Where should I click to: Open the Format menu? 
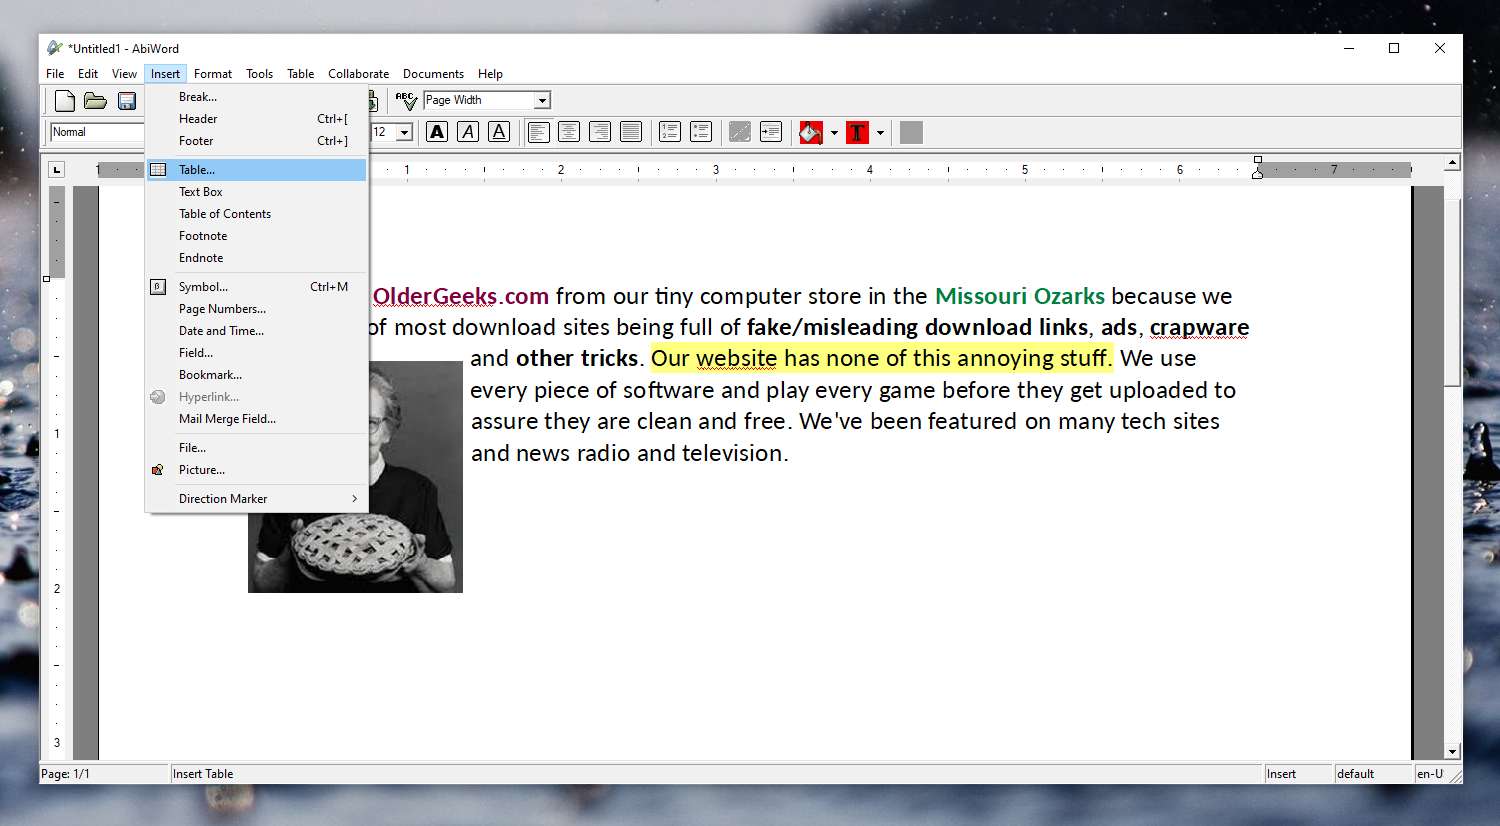pyautogui.click(x=213, y=74)
